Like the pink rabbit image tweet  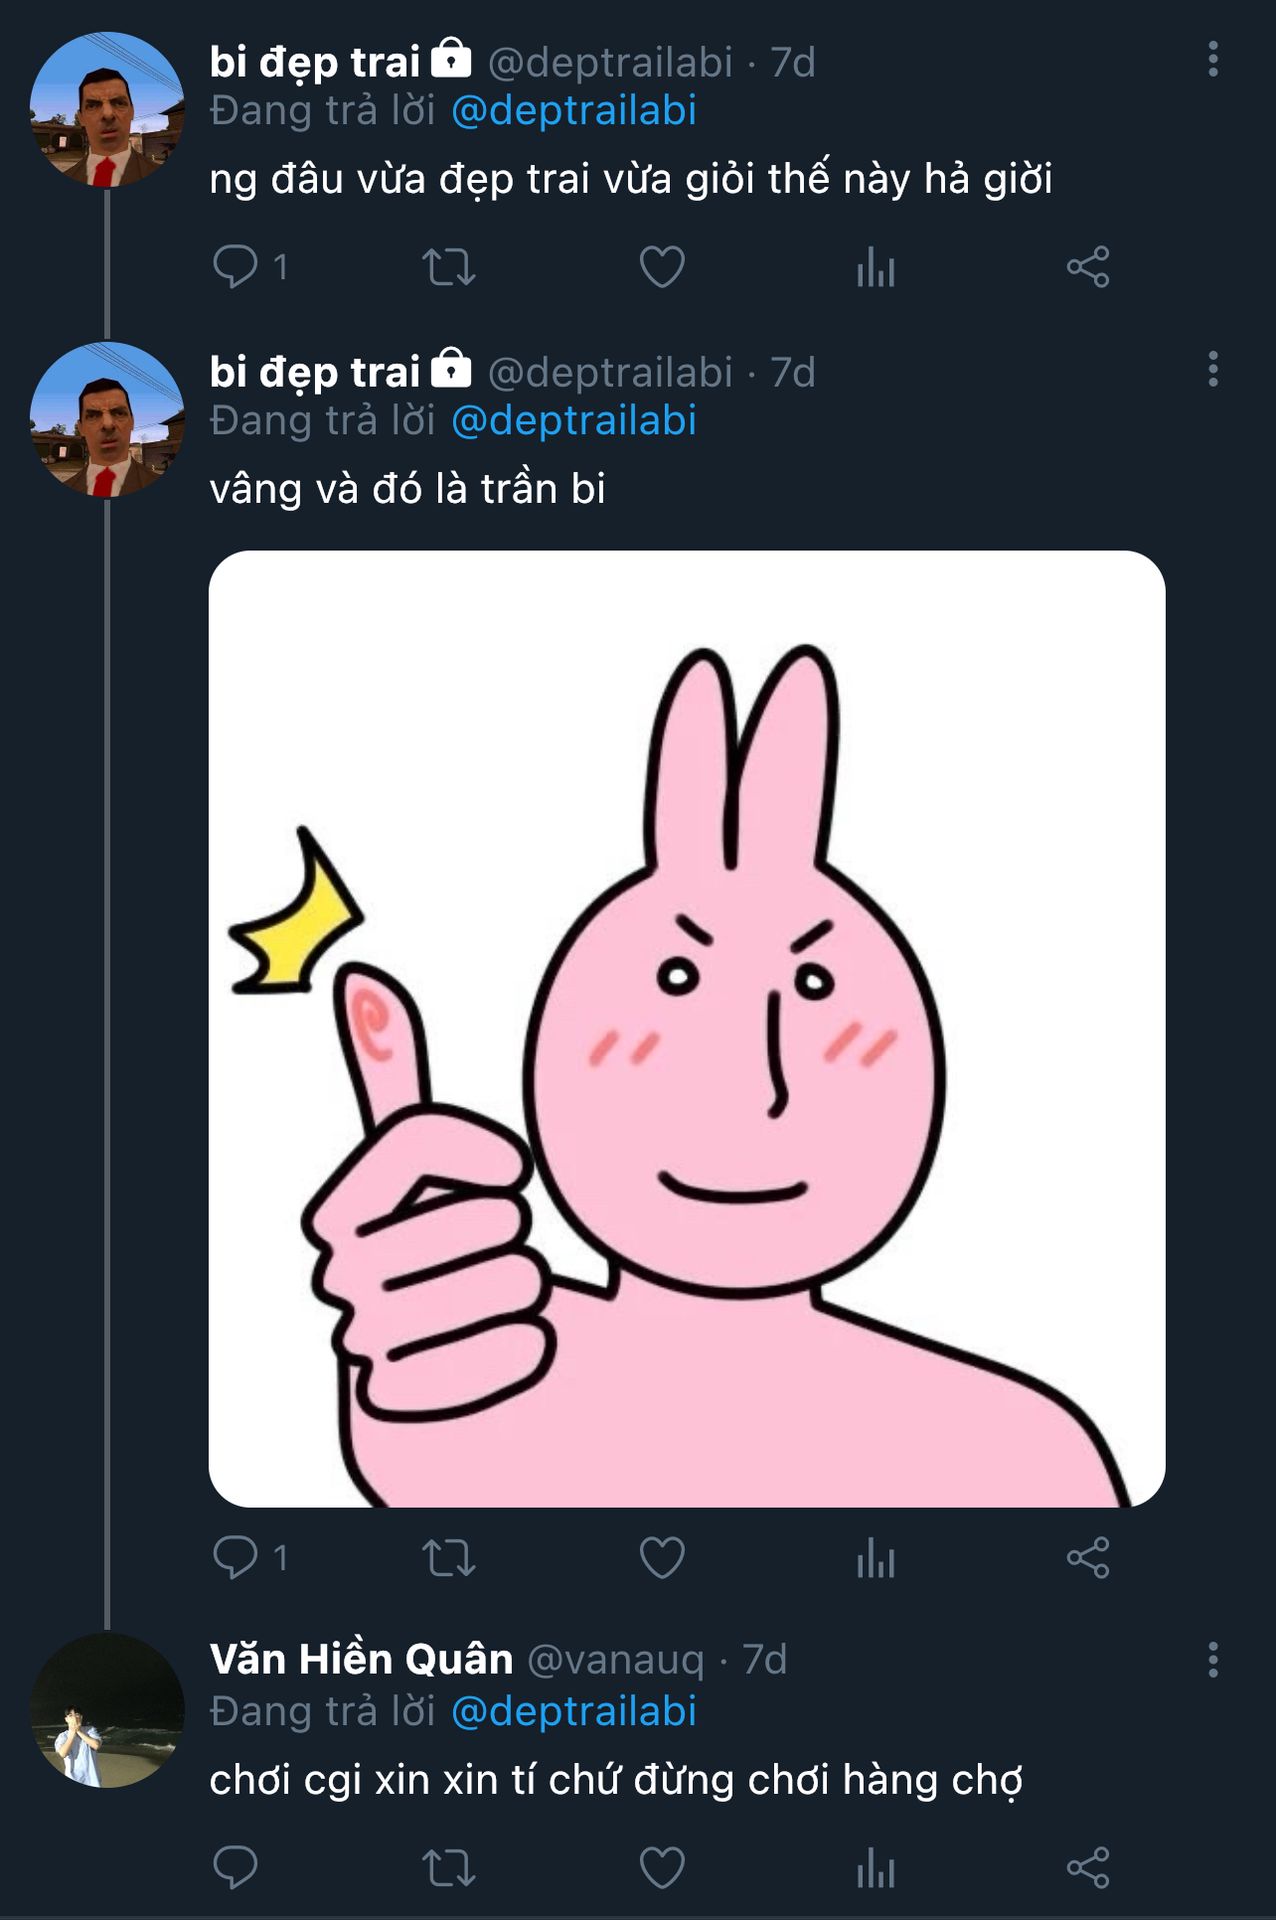click(662, 1557)
